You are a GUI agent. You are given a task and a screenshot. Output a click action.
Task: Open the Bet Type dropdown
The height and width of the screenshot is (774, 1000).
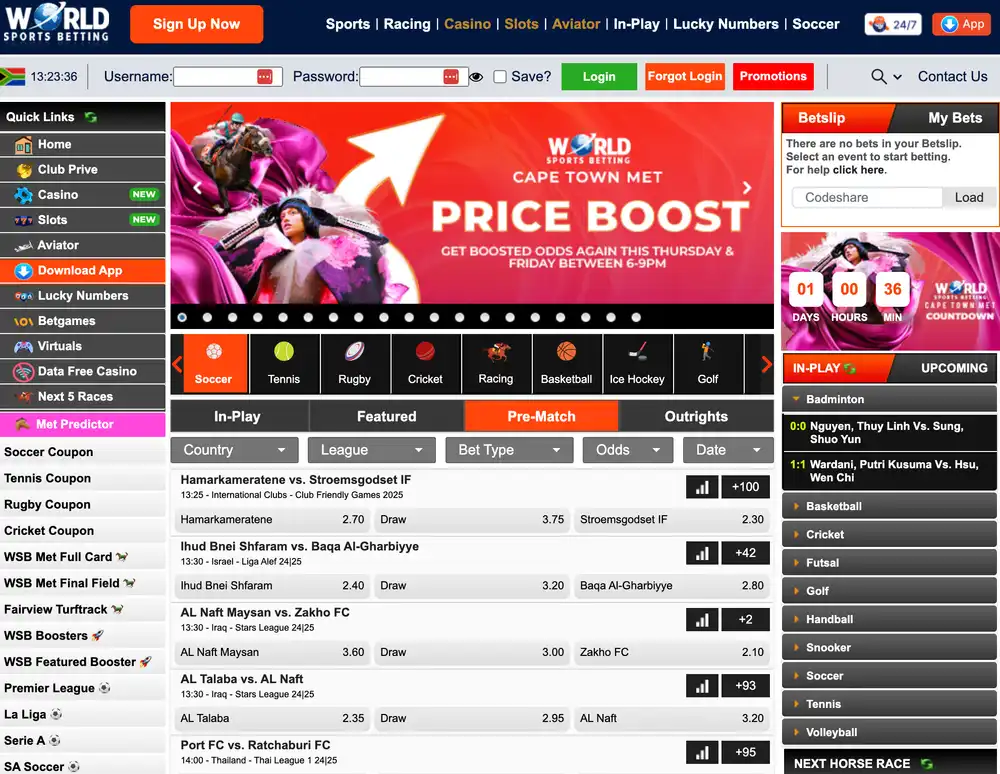tap(509, 450)
